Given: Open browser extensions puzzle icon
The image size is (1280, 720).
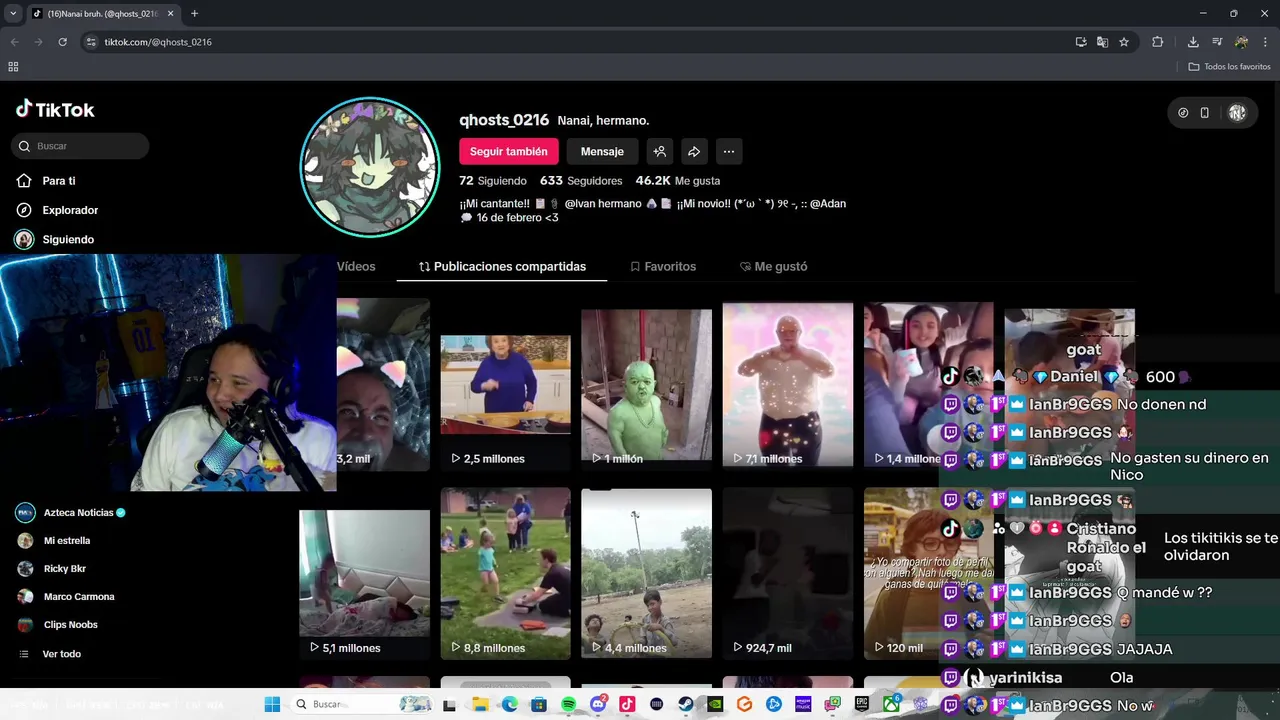Looking at the screenshot, I should coord(1158,42).
